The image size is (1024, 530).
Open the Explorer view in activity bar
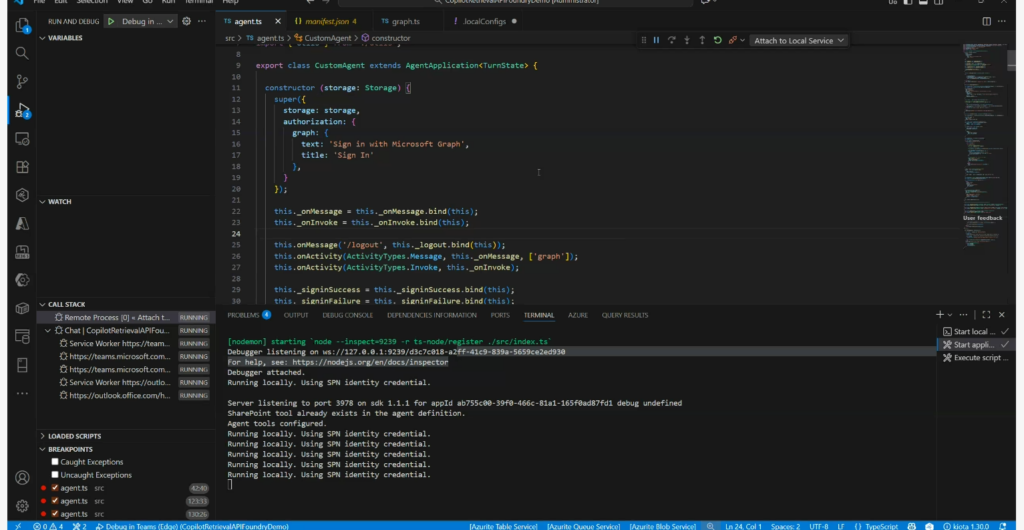(22, 26)
